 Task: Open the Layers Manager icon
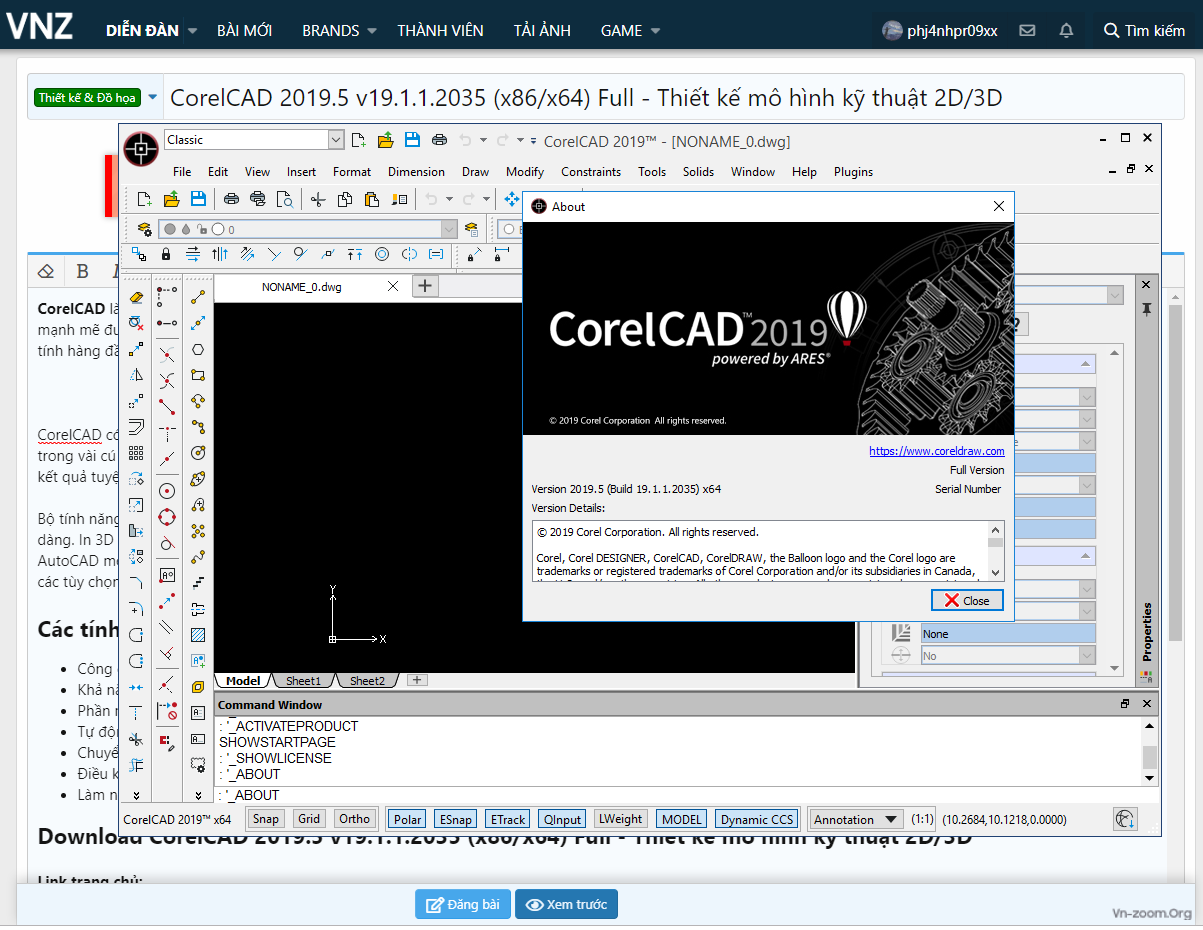144,229
